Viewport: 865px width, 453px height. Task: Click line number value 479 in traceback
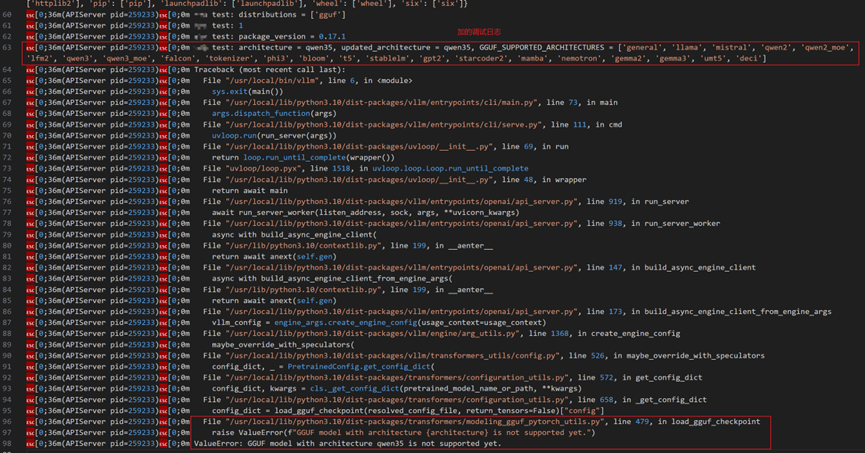(x=642, y=422)
